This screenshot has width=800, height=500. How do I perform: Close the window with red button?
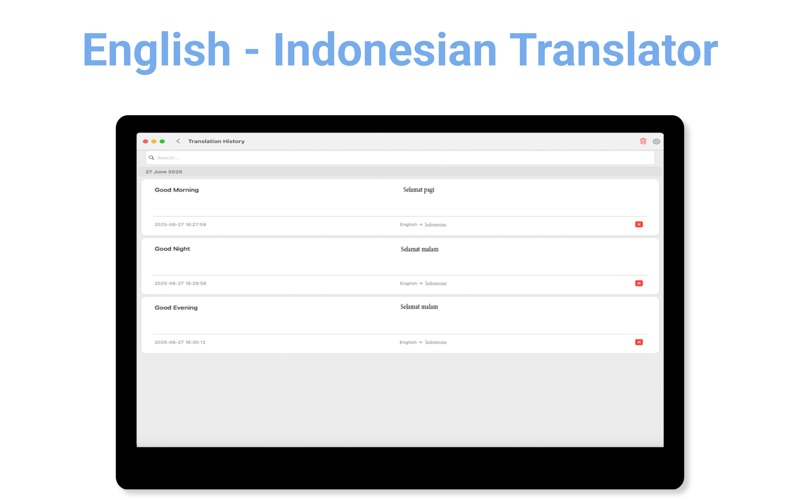tap(145, 141)
